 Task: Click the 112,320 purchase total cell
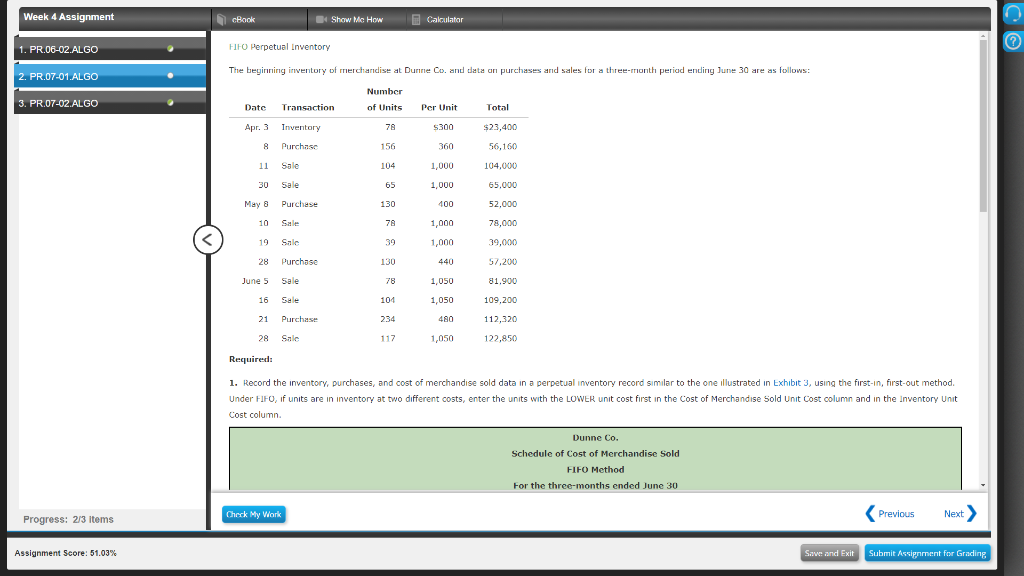(500, 319)
